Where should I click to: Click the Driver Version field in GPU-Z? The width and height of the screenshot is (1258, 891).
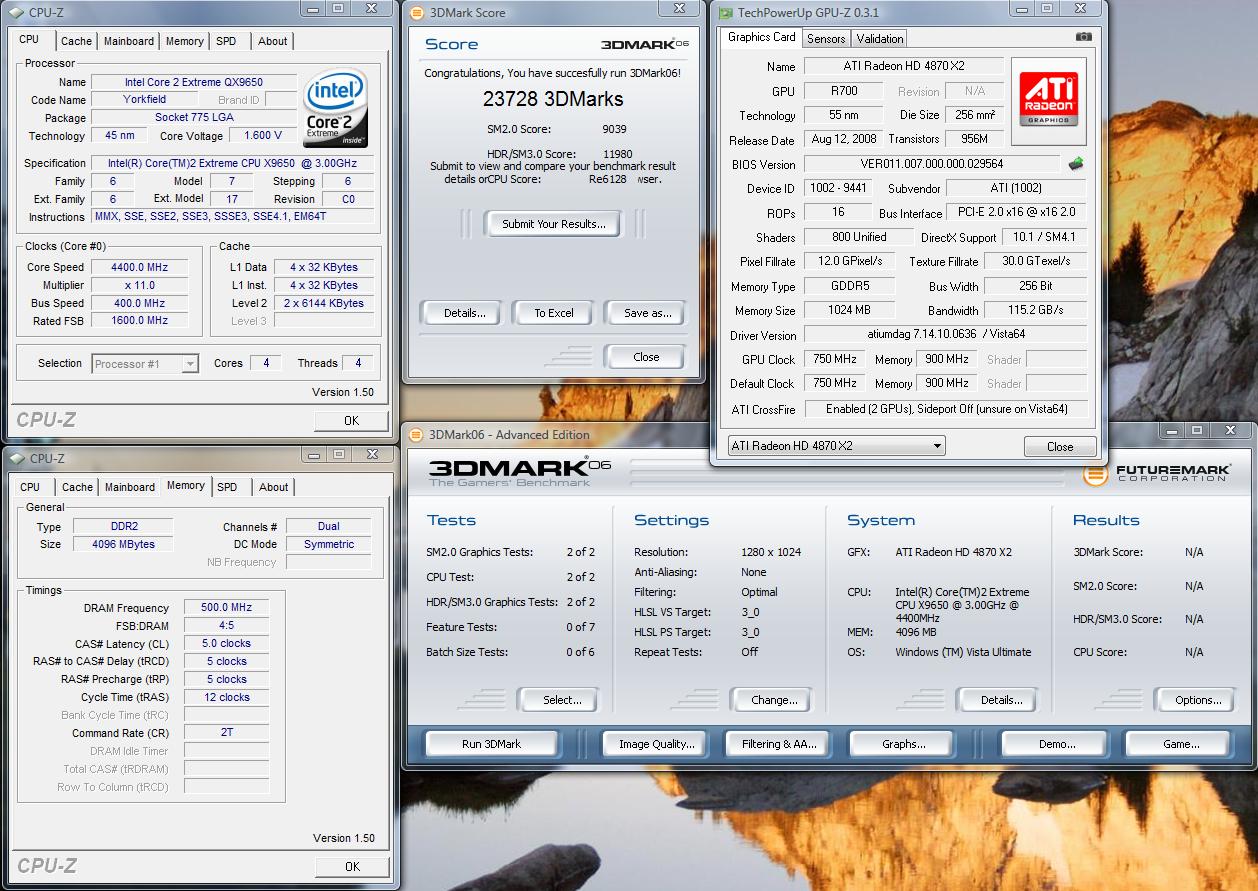(x=945, y=335)
